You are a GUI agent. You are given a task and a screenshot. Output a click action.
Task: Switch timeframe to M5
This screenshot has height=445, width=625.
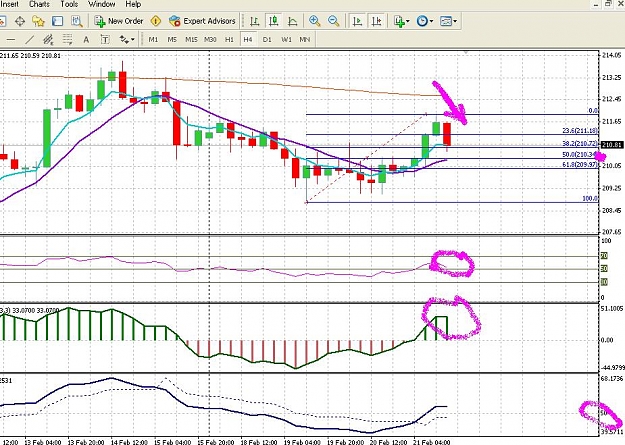click(x=172, y=39)
